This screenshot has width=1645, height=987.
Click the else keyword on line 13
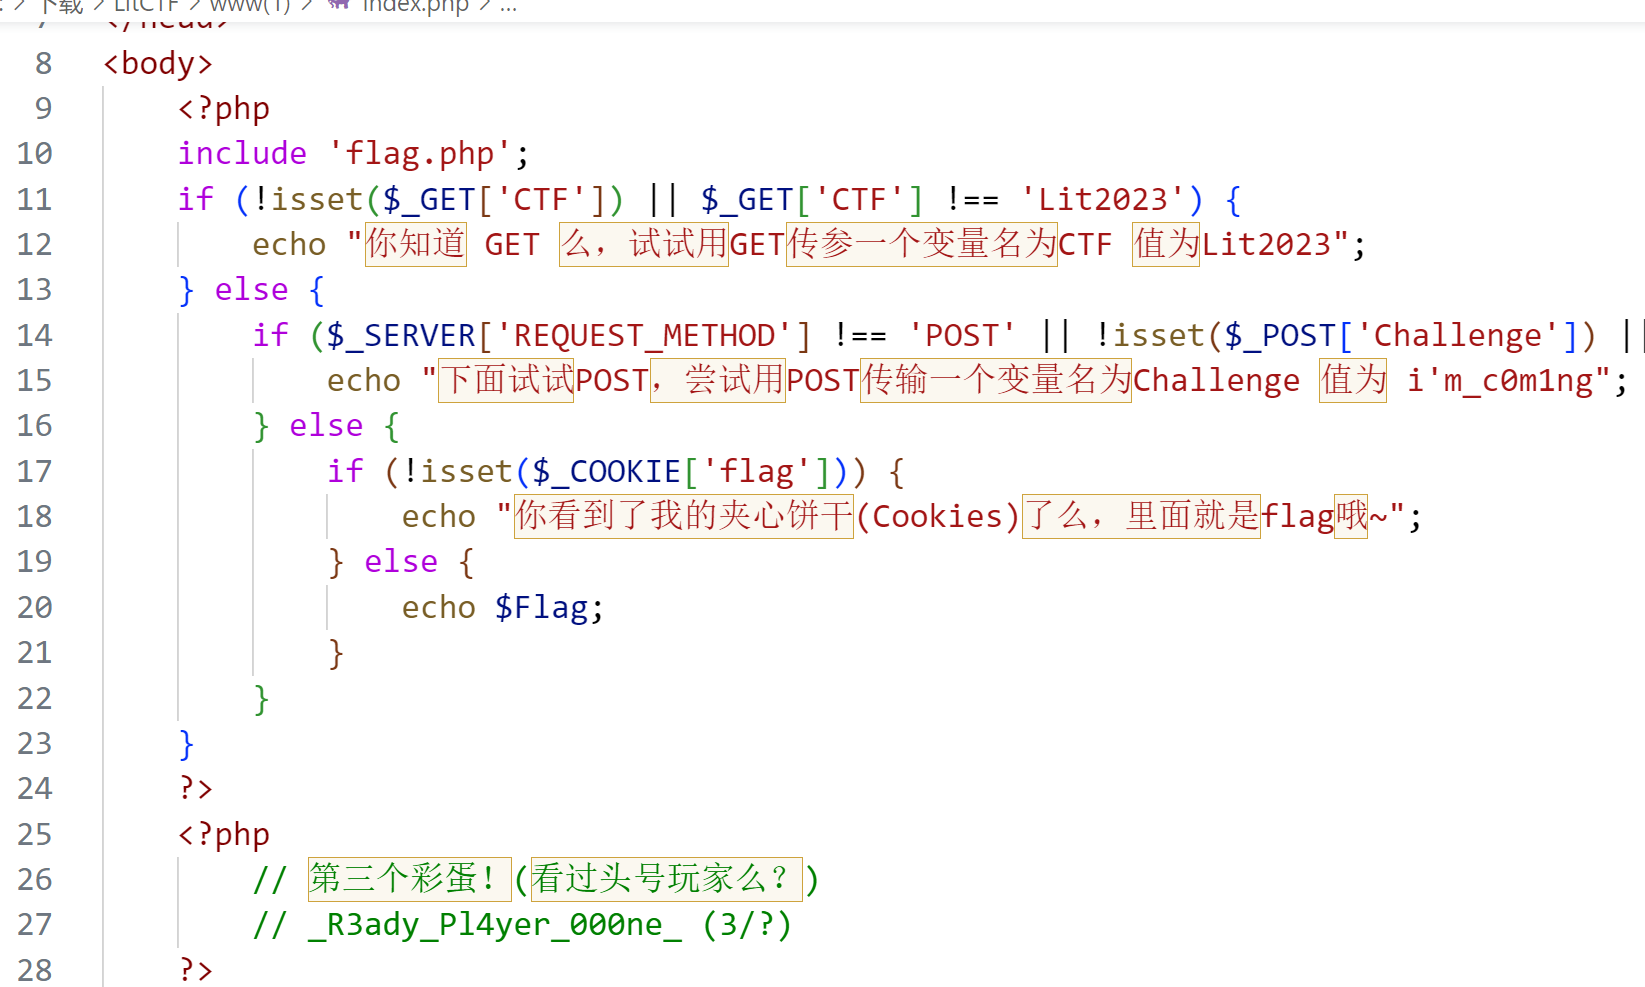[x=251, y=289]
